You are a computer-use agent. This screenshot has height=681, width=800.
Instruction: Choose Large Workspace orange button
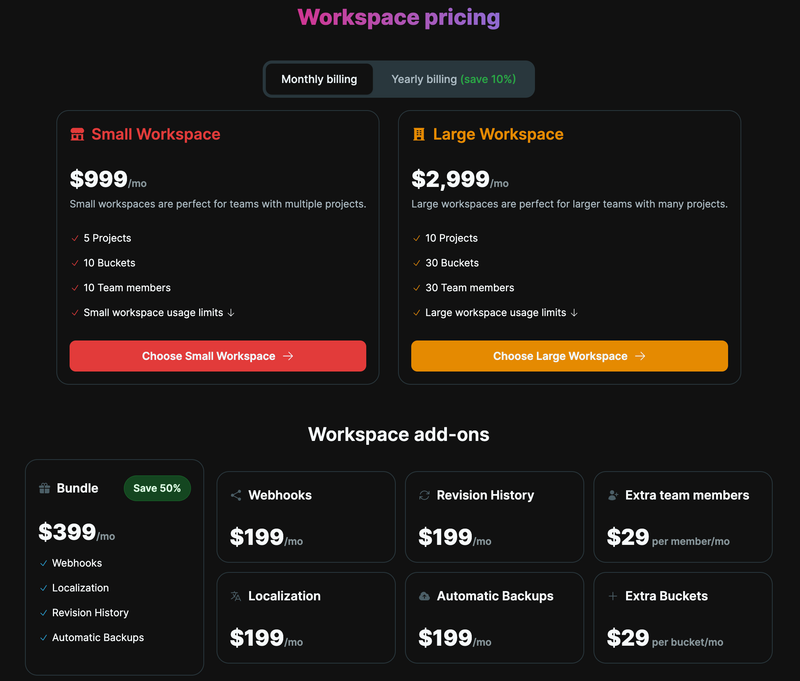tap(569, 356)
